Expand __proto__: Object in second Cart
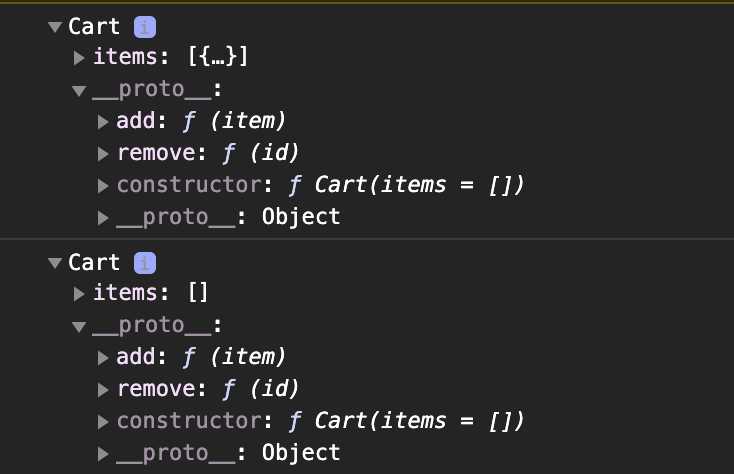 [103, 453]
